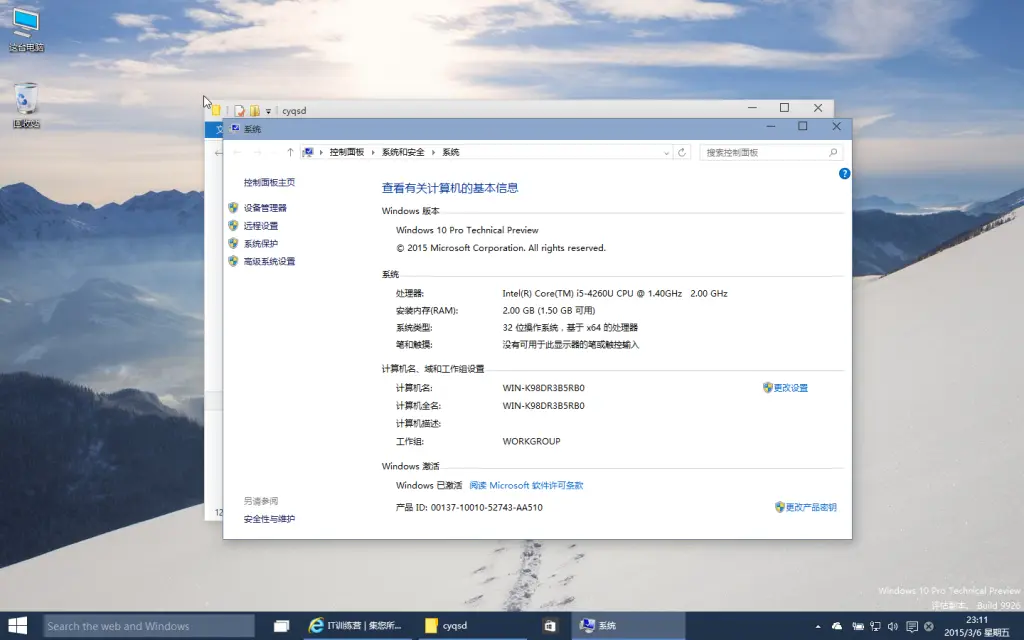Click Change product key (更改产品密钥) link

[x=810, y=507]
